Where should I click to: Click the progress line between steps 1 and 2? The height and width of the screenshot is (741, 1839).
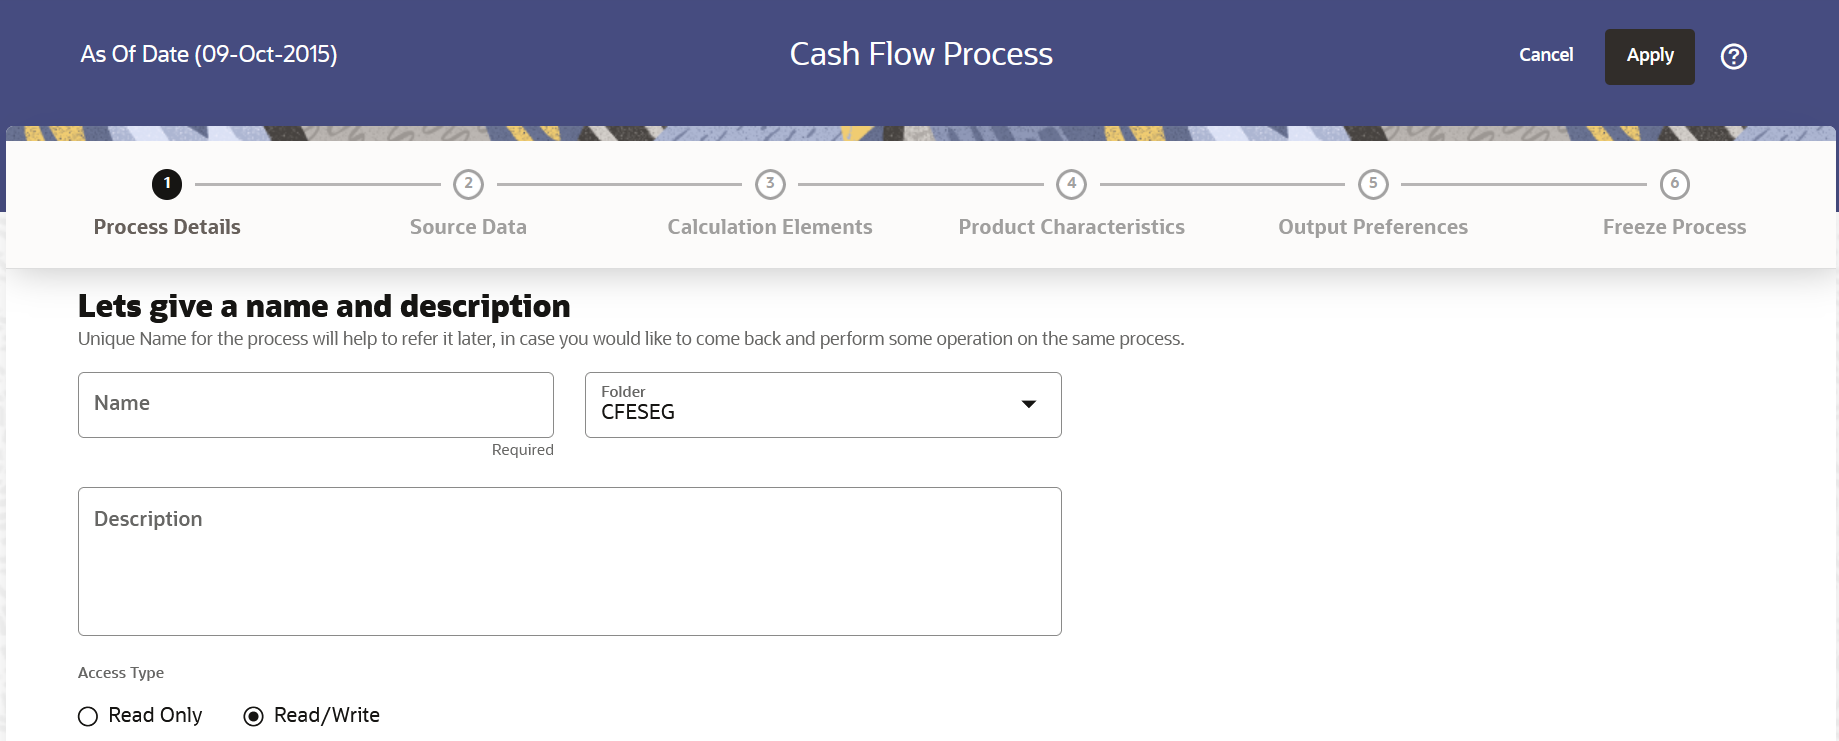[x=317, y=184]
